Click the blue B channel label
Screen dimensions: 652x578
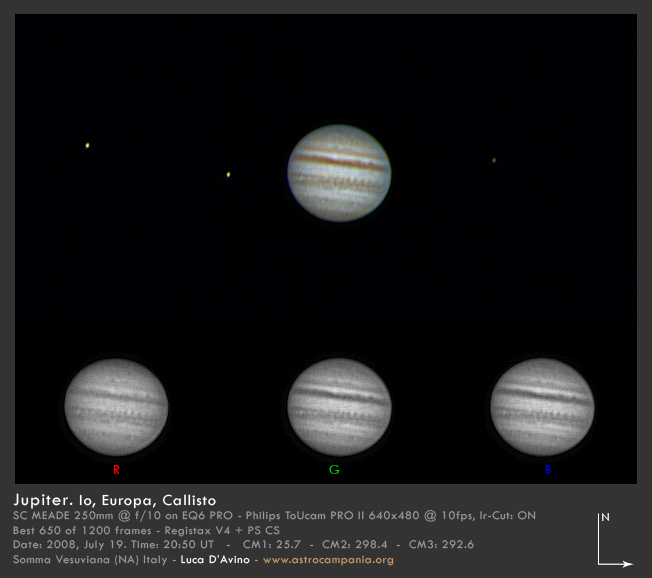tap(548, 469)
